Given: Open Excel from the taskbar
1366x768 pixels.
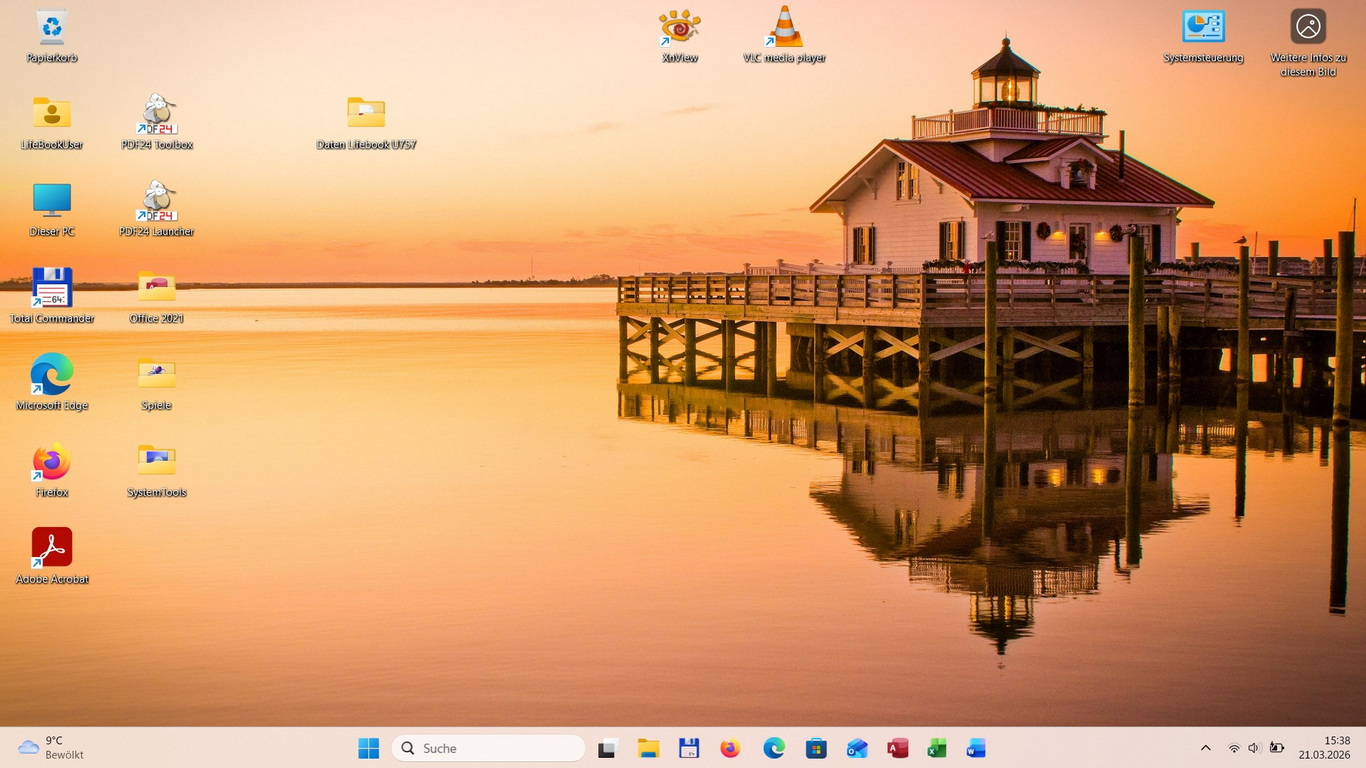Looking at the screenshot, I should point(937,748).
